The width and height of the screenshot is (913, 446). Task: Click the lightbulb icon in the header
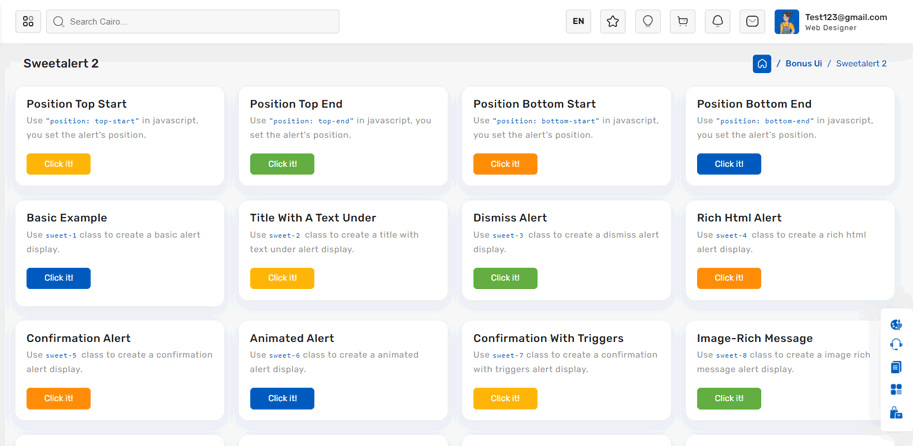pos(647,22)
